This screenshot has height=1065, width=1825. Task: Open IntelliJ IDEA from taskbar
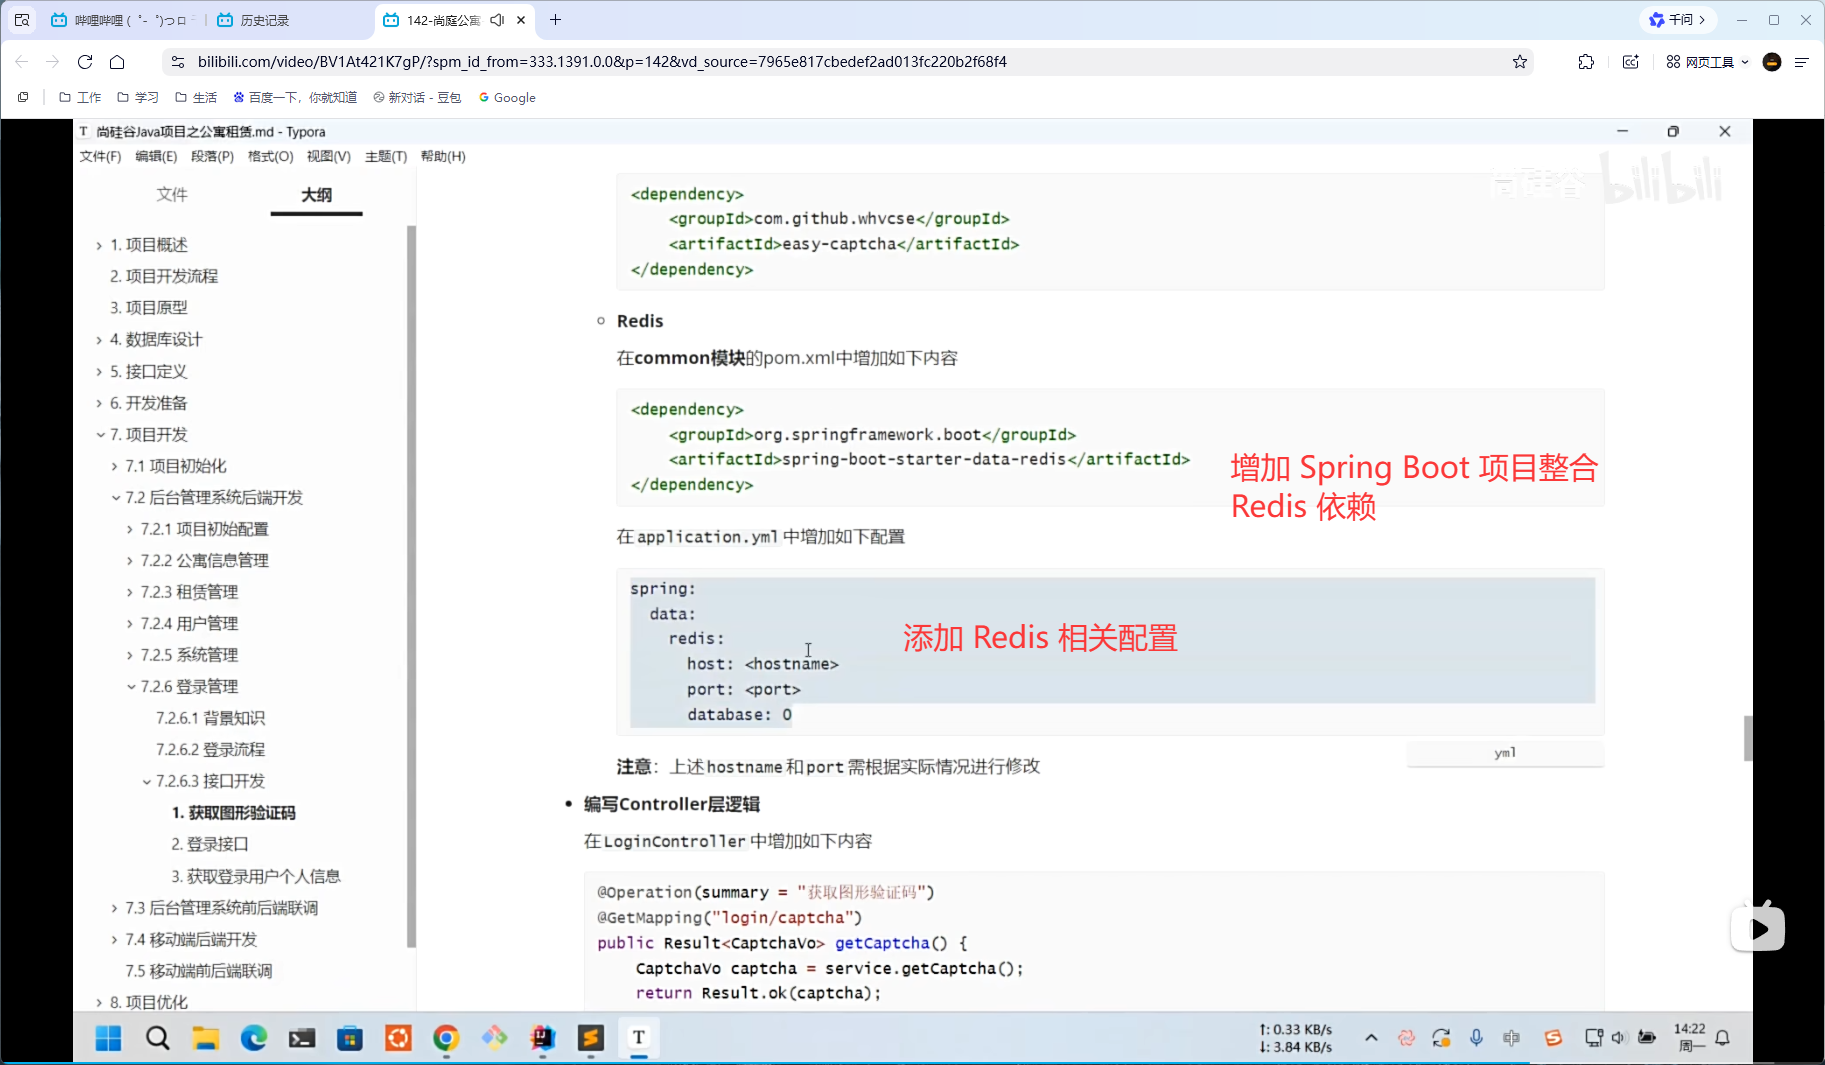pyautogui.click(x=543, y=1038)
